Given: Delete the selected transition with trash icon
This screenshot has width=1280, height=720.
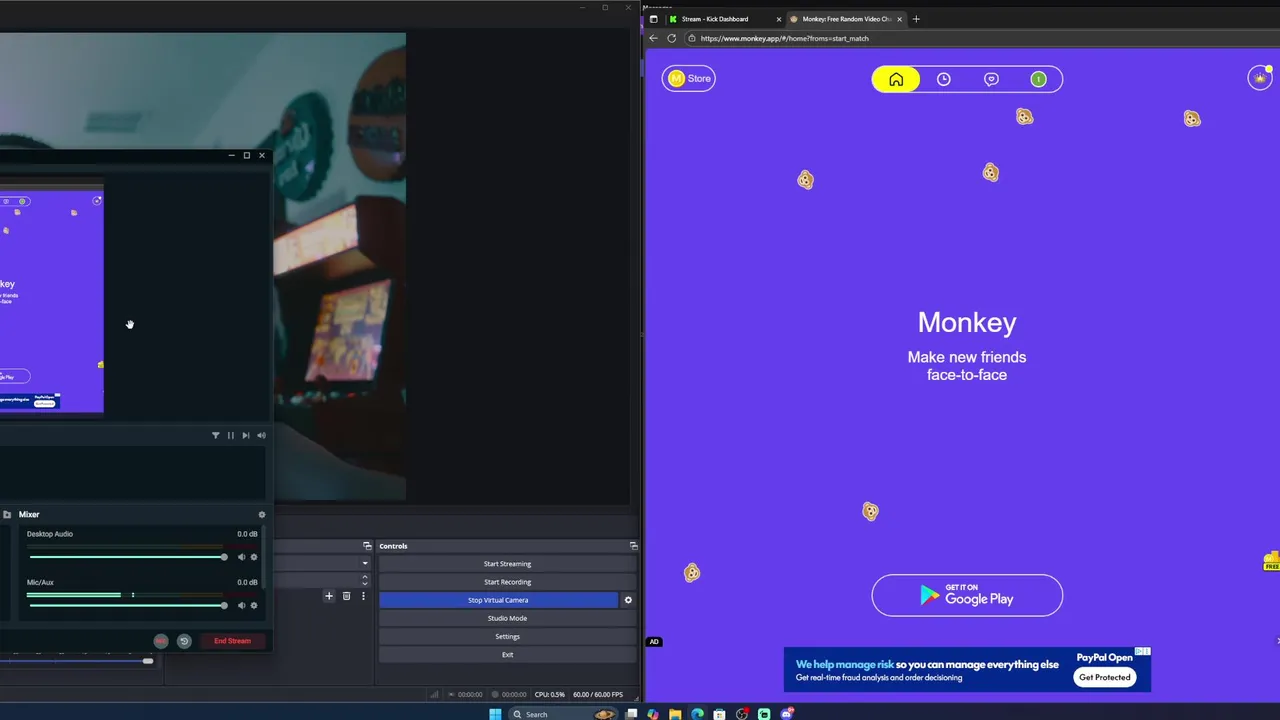Looking at the screenshot, I should (x=346, y=596).
